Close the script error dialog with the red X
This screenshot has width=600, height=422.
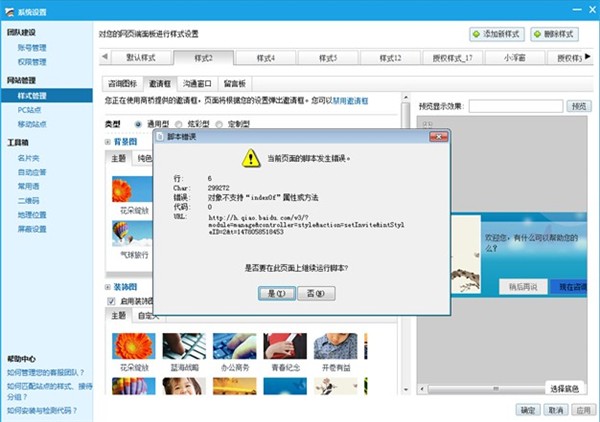point(439,136)
